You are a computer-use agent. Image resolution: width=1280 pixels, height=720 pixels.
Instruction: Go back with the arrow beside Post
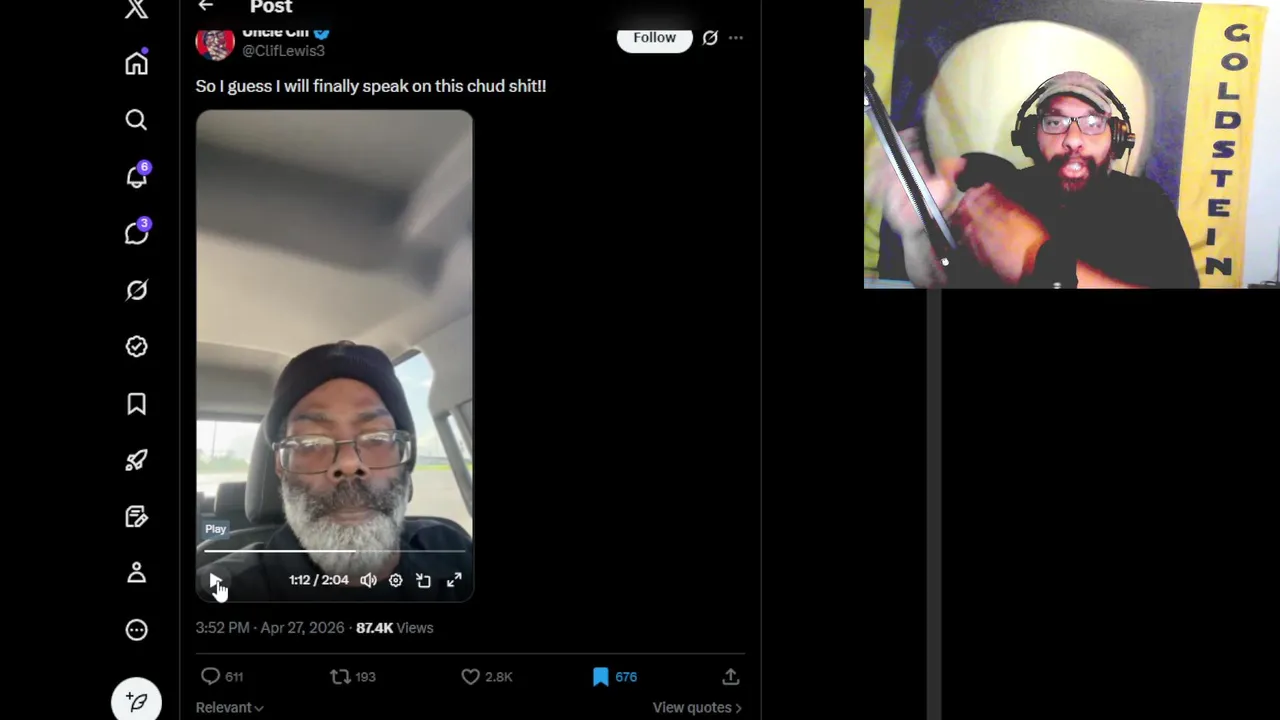[206, 6]
